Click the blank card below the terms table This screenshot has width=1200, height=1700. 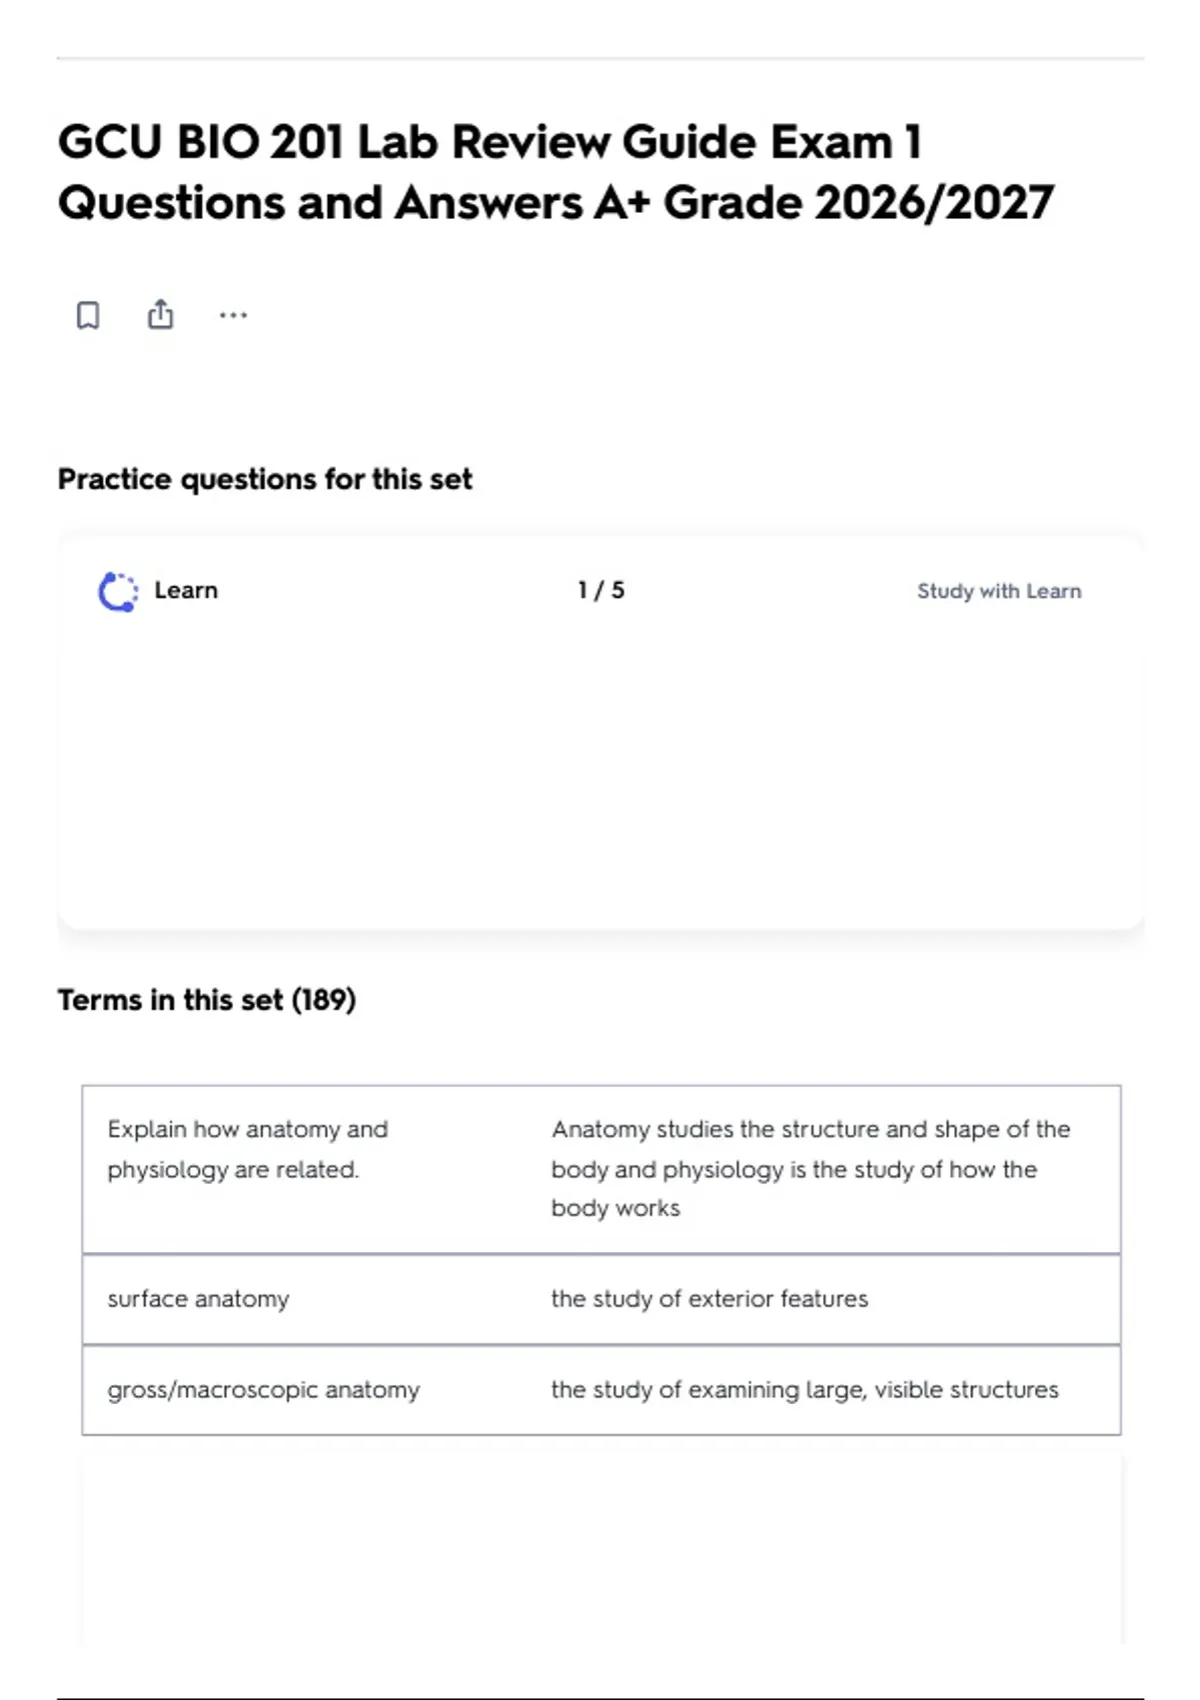pos(601,1550)
